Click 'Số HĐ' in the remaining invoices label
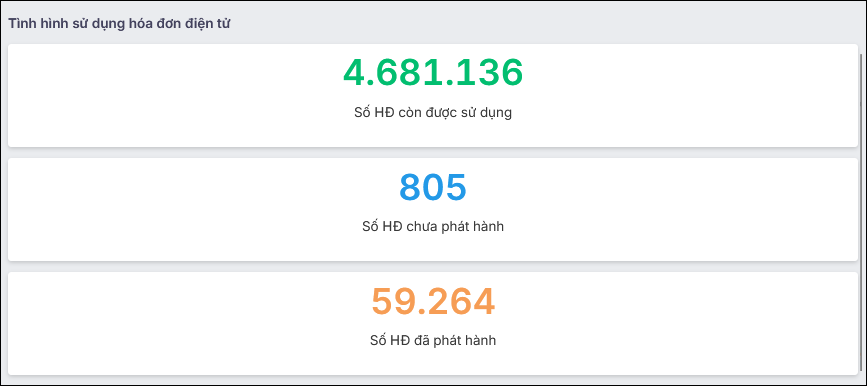The image size is (867, 386). [373, 113]
